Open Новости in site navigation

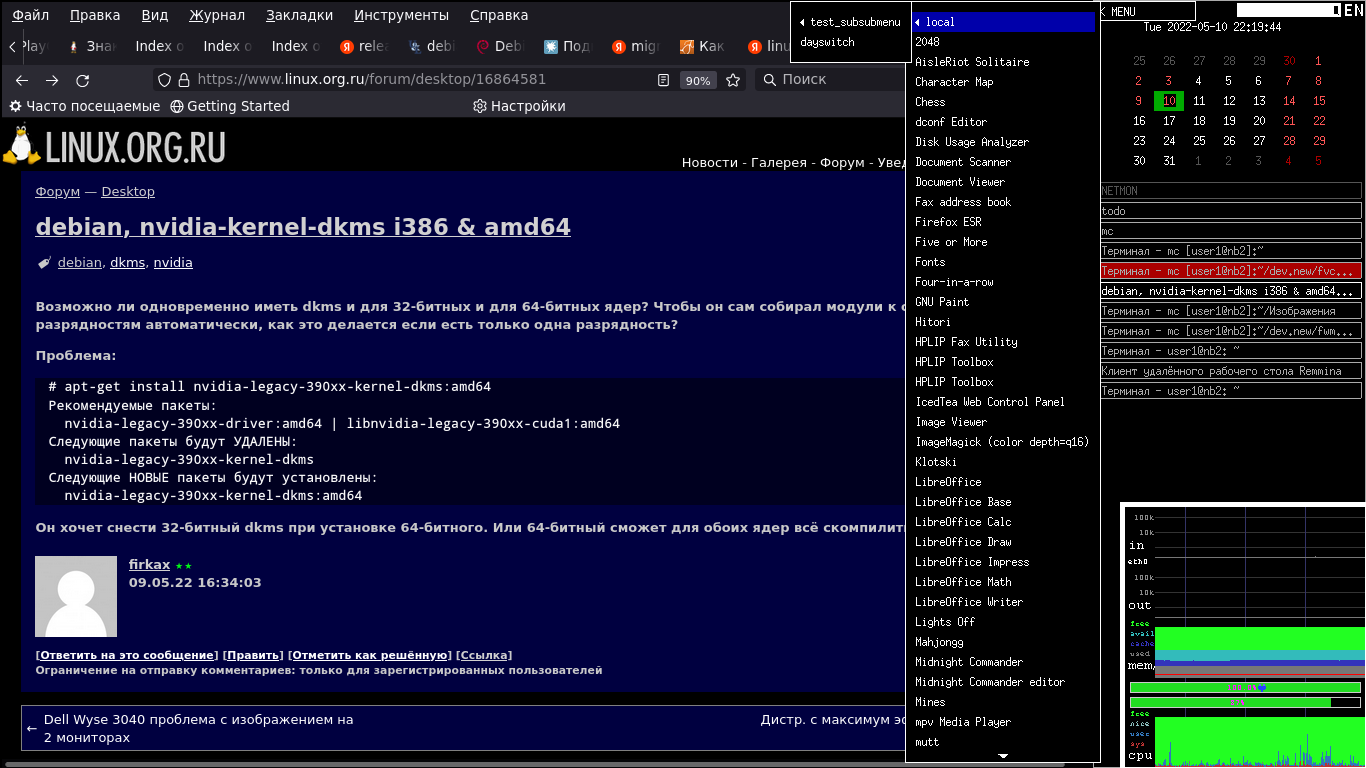[x=710, y=163]
